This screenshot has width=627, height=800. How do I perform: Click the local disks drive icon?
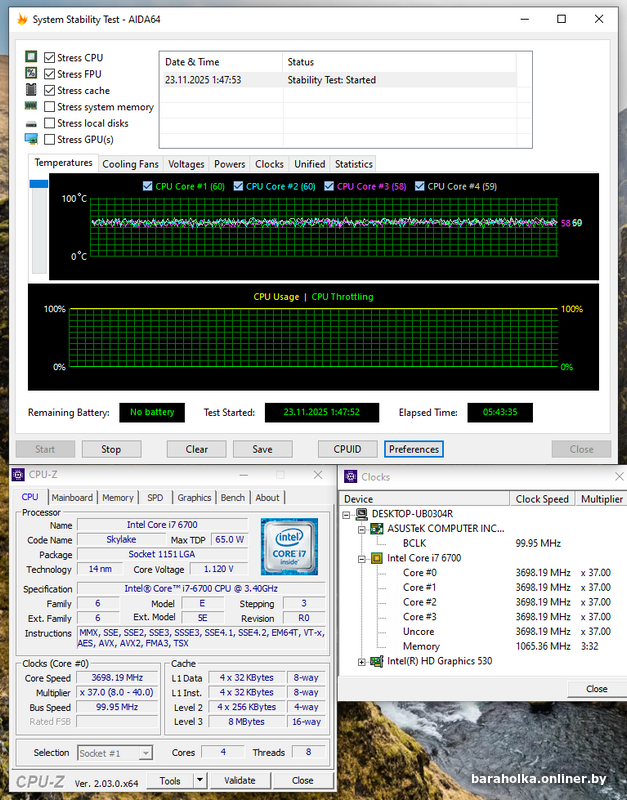(x=31, y=123)
